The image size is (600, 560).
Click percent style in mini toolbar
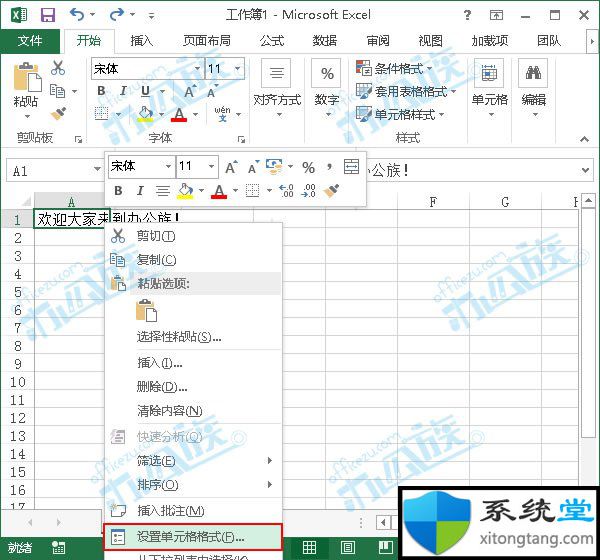pos(308,167)
